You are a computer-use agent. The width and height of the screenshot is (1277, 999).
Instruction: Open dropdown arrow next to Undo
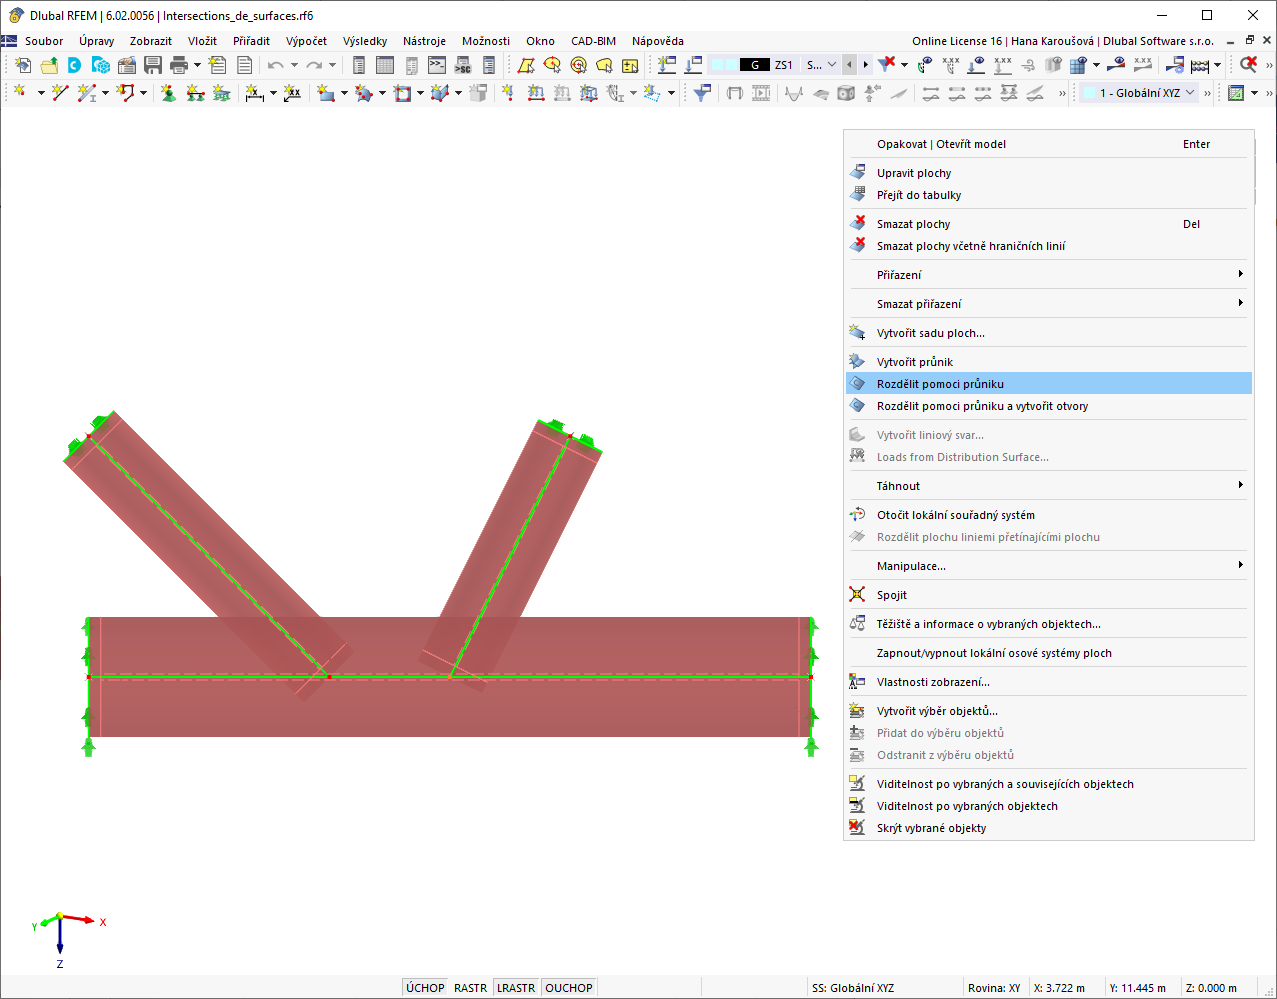click(294, 65)
